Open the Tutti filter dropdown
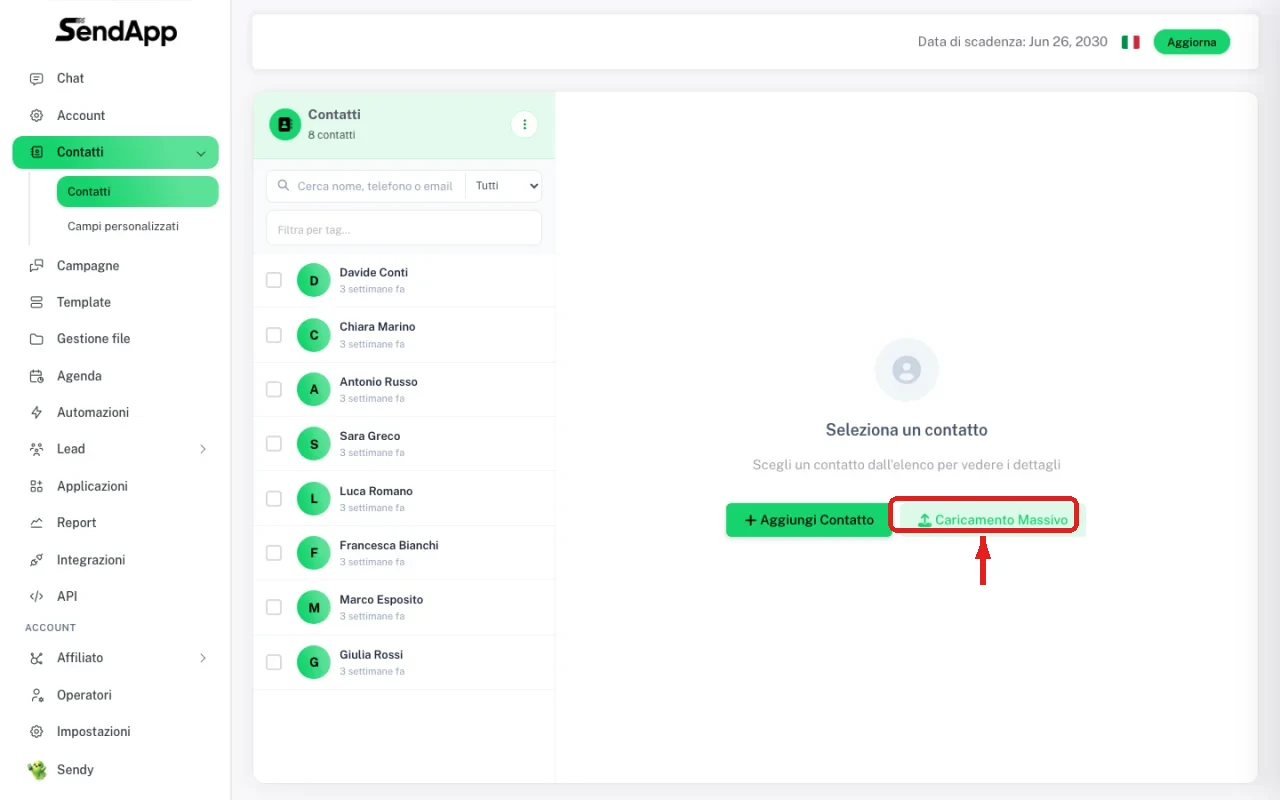Viewport: 1280px width, 800px height. (x=504, y=186)
